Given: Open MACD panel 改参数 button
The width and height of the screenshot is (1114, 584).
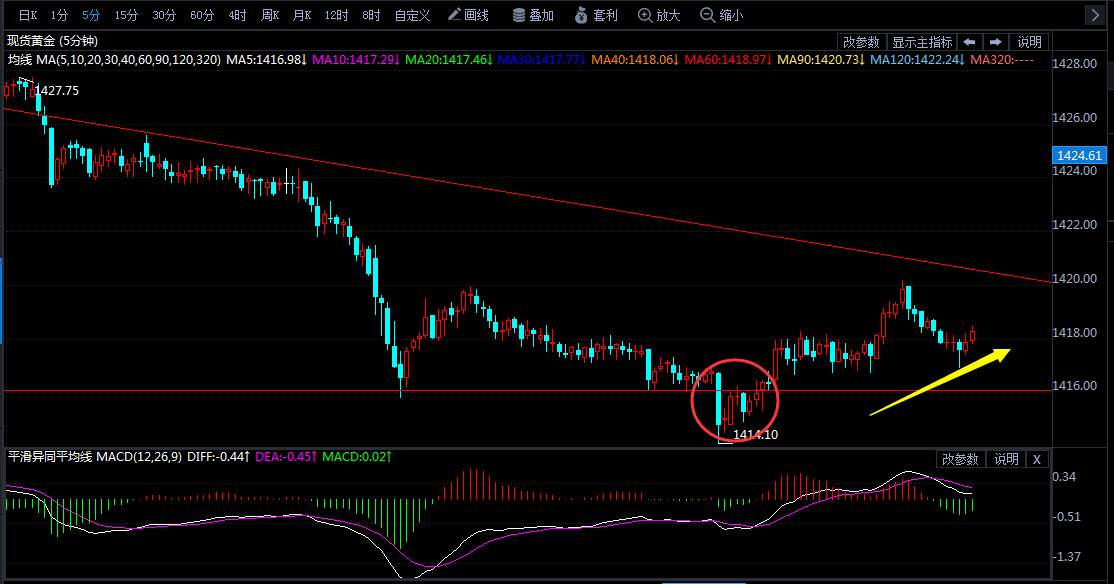Looking at the screenshot, I should click(960, 459).
